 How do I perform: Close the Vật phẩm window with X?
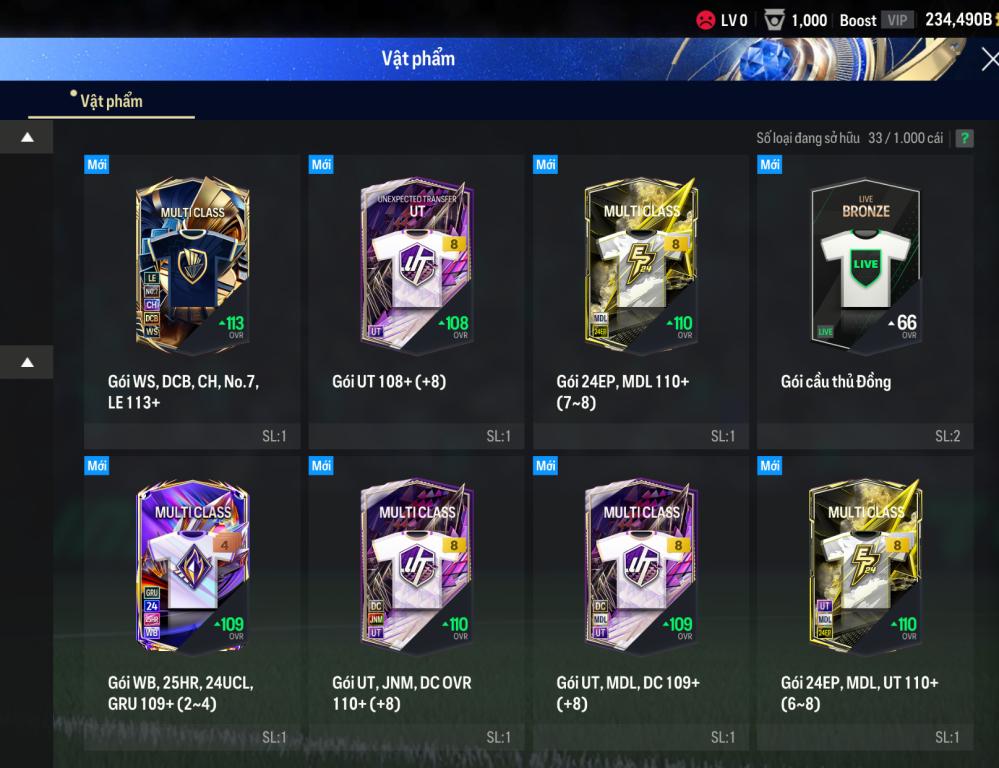point(989,59)
